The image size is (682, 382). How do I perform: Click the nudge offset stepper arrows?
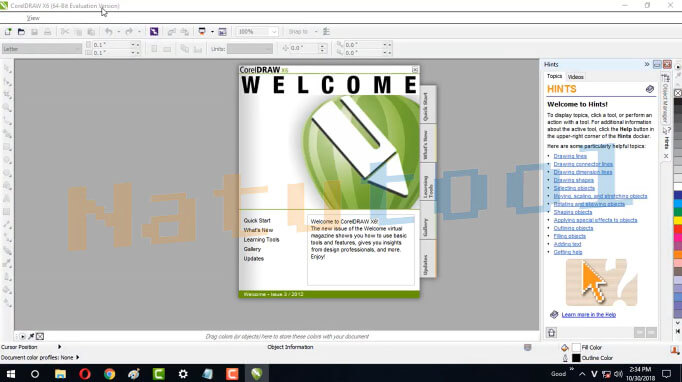click(322, 48)
